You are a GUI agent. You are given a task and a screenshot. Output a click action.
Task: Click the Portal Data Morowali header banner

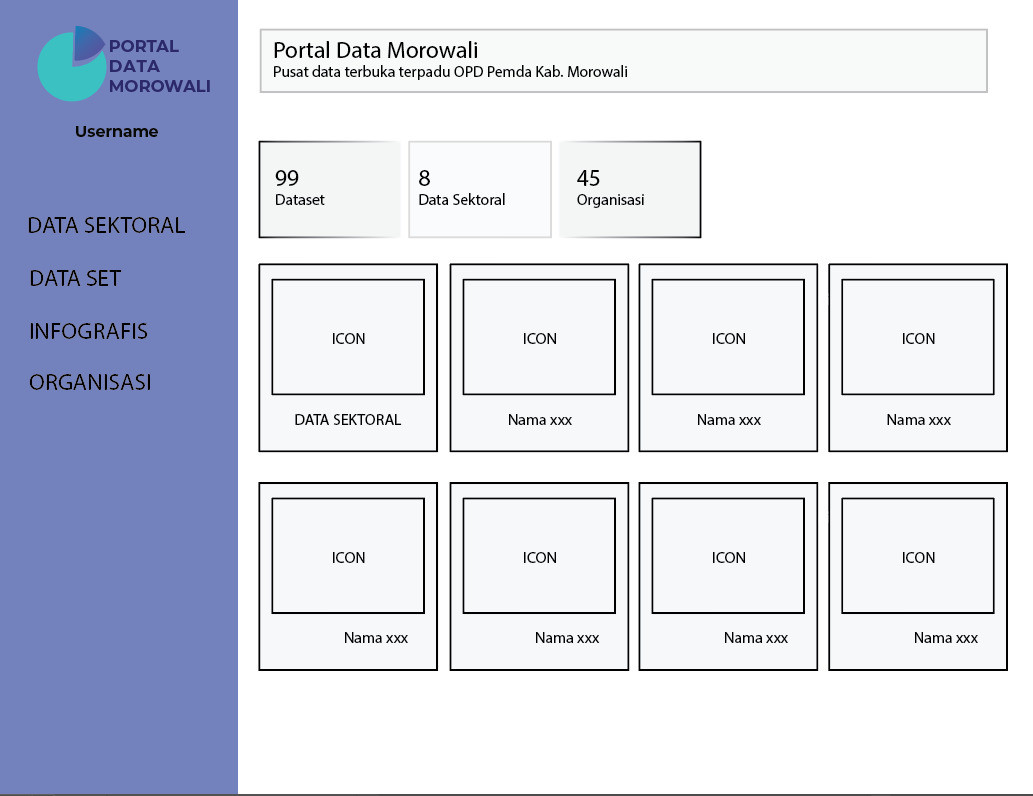(x=623, y=61)
